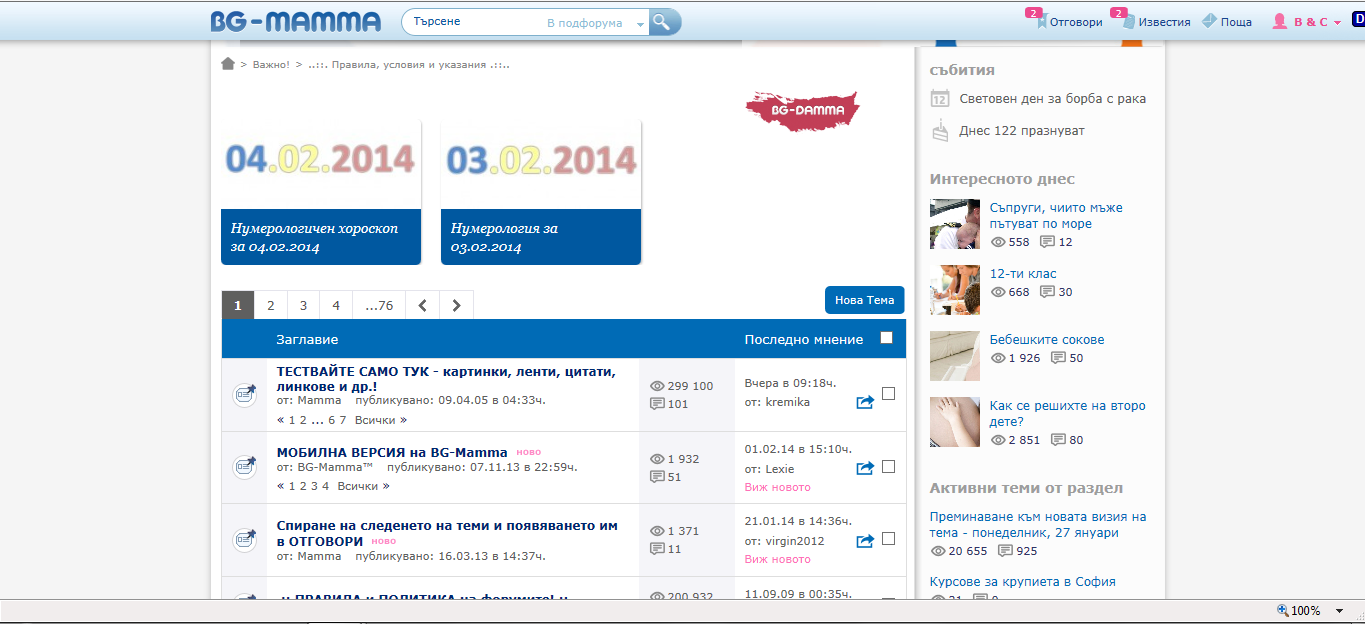Screen dimensions: 1365x624
Task: Jump to last post of МОБИЛНА ВЕРСИЯ topic
Action: [865, 467]
